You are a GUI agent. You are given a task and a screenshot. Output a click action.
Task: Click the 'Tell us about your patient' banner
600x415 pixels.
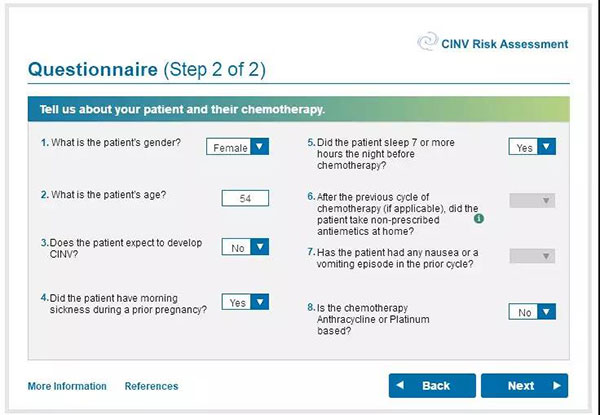pyautogui.click(x=298, y=109)
